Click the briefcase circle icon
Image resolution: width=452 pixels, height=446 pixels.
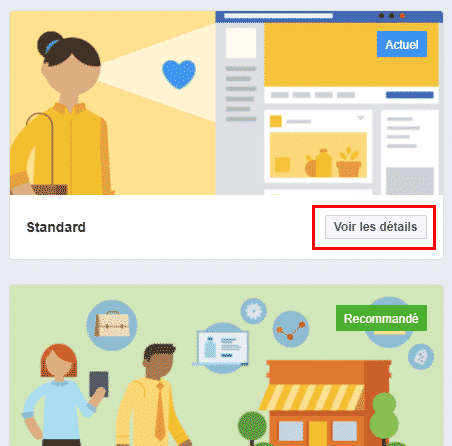tap(112, 325)
